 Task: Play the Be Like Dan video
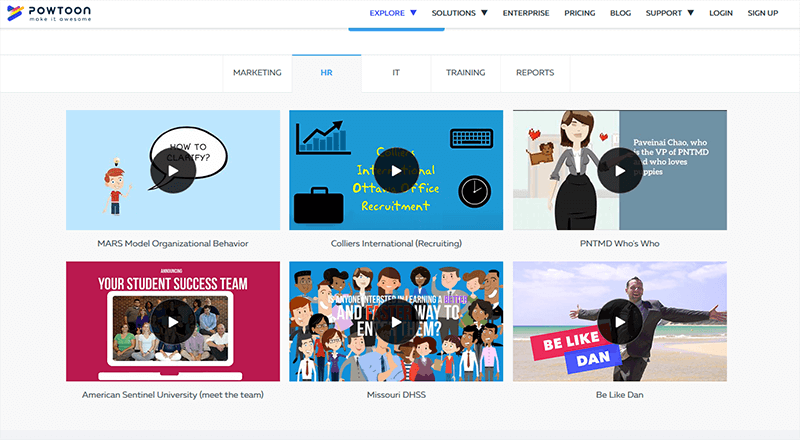620,322
